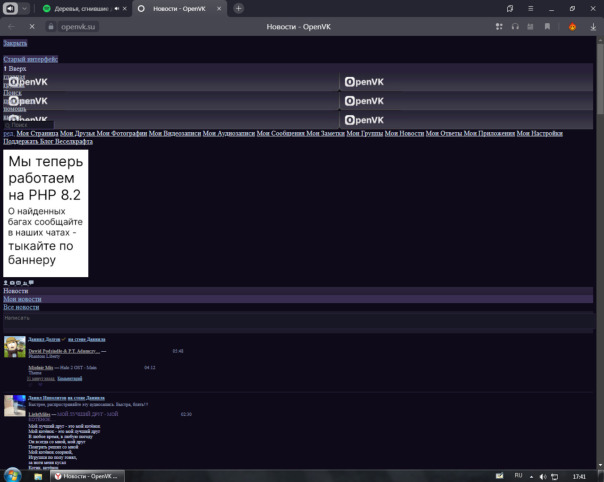Image resolution: width=604 pixels, height=482 pixels.
Task: Open «Мои Фотографии» menu link
Action: coord(122,133)
